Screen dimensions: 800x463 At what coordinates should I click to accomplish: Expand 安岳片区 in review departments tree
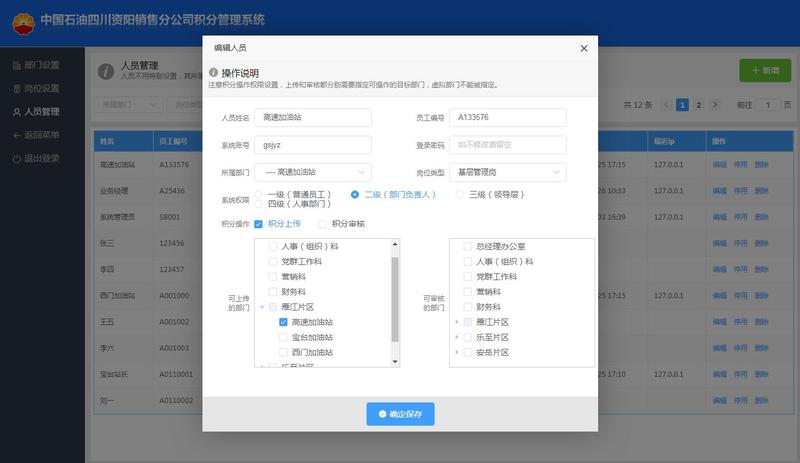click(457, 353)
